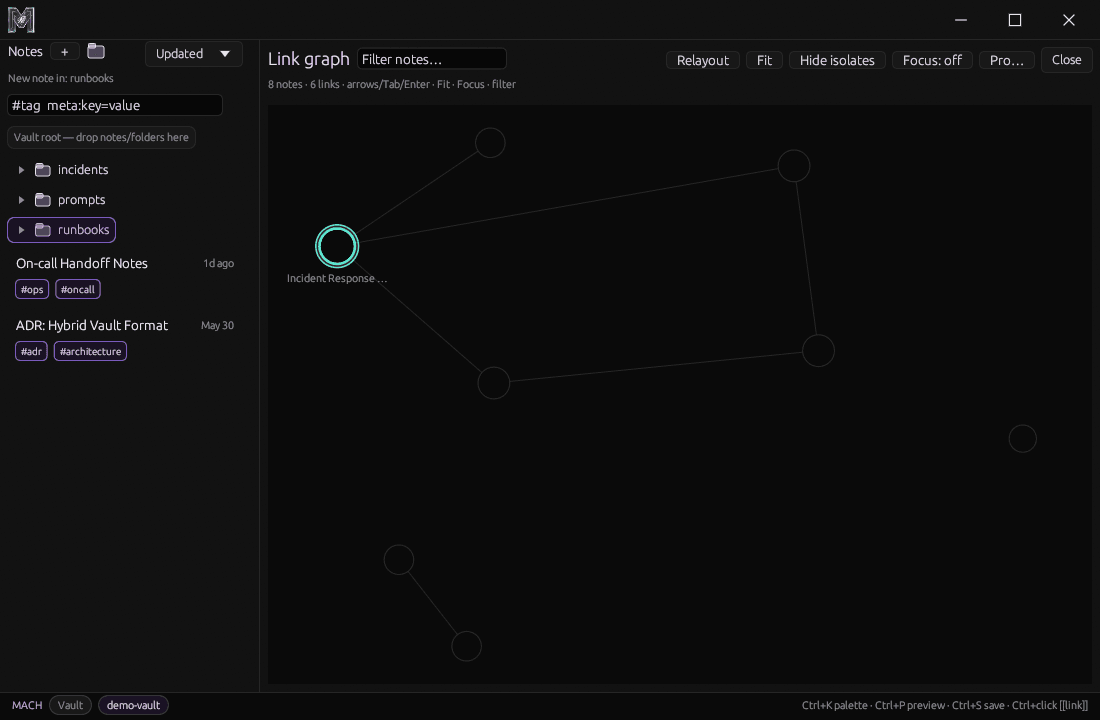Screen dimensions: 1100x720
Task: Click the Vault root drop target
Action: coord(102,138)
